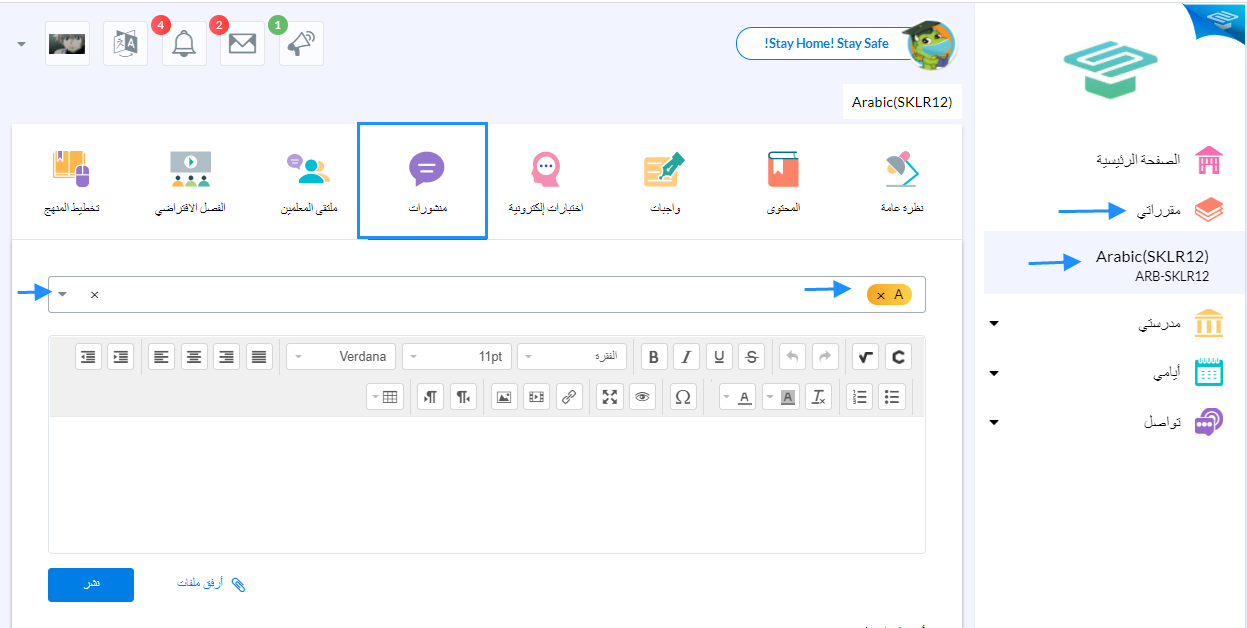Insert a numbered list
This screenshot has width=1247, height=628.
coord(859,397)
